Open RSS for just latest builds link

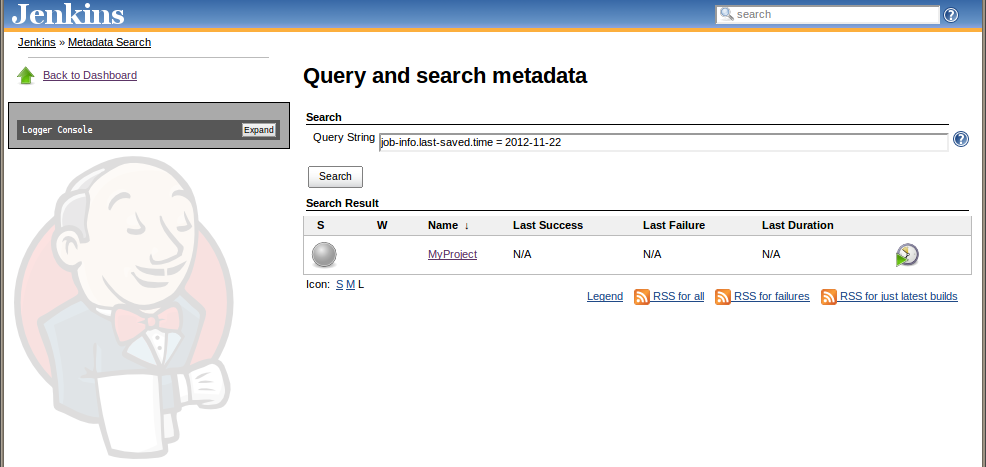click(x=899, y=297)
